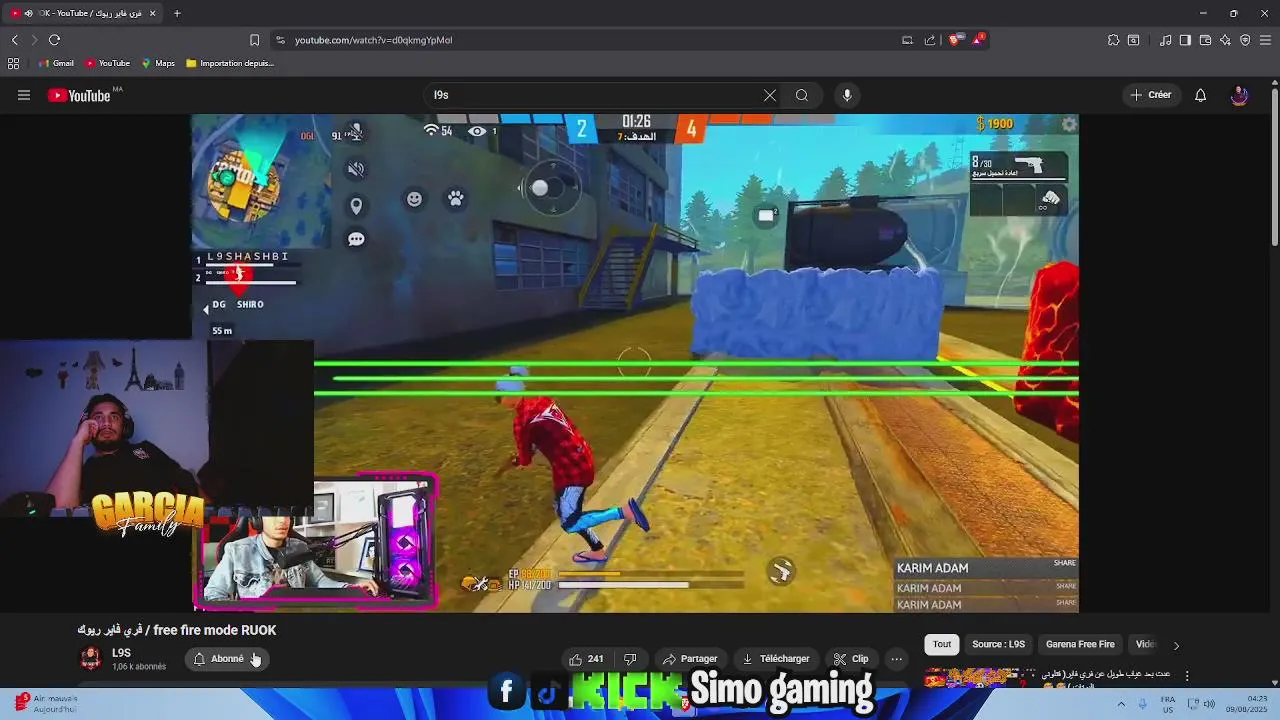Dislike the video
Screen dimensions: 1280x720
[630, 659]
